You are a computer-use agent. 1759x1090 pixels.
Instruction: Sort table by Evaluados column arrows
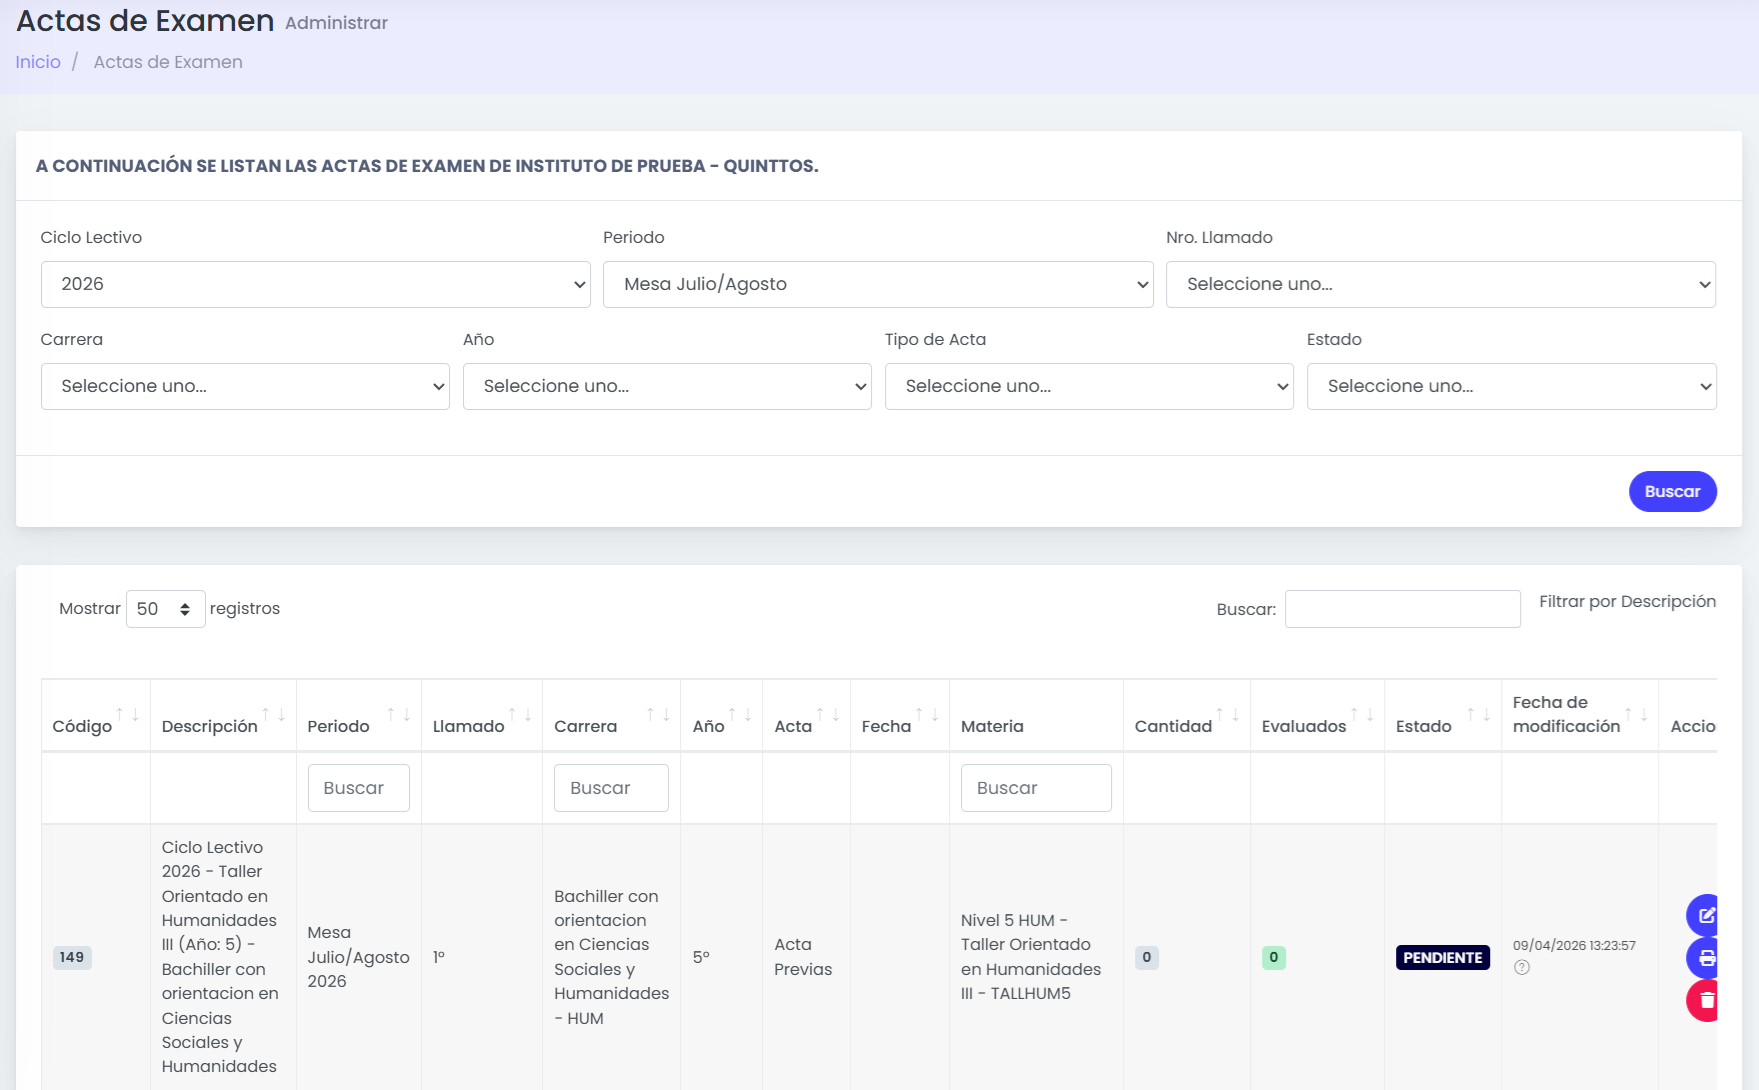click(x=1362, y=714)
